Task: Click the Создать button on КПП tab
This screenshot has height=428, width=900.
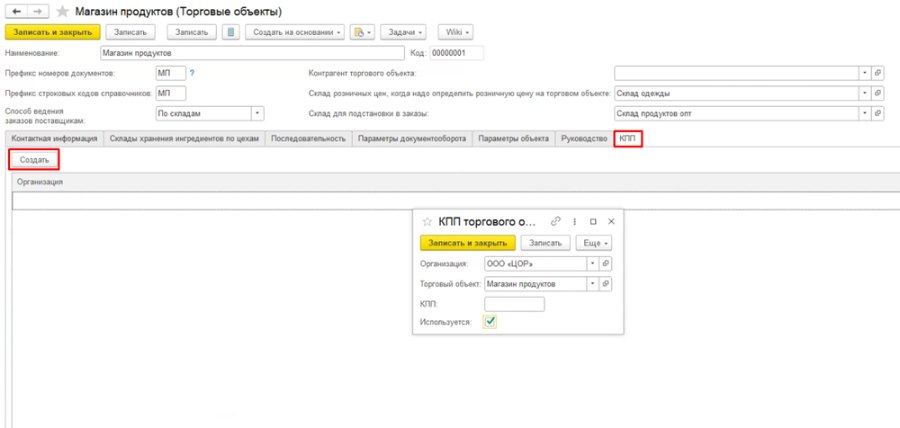Action: click(x=34, y=160)
